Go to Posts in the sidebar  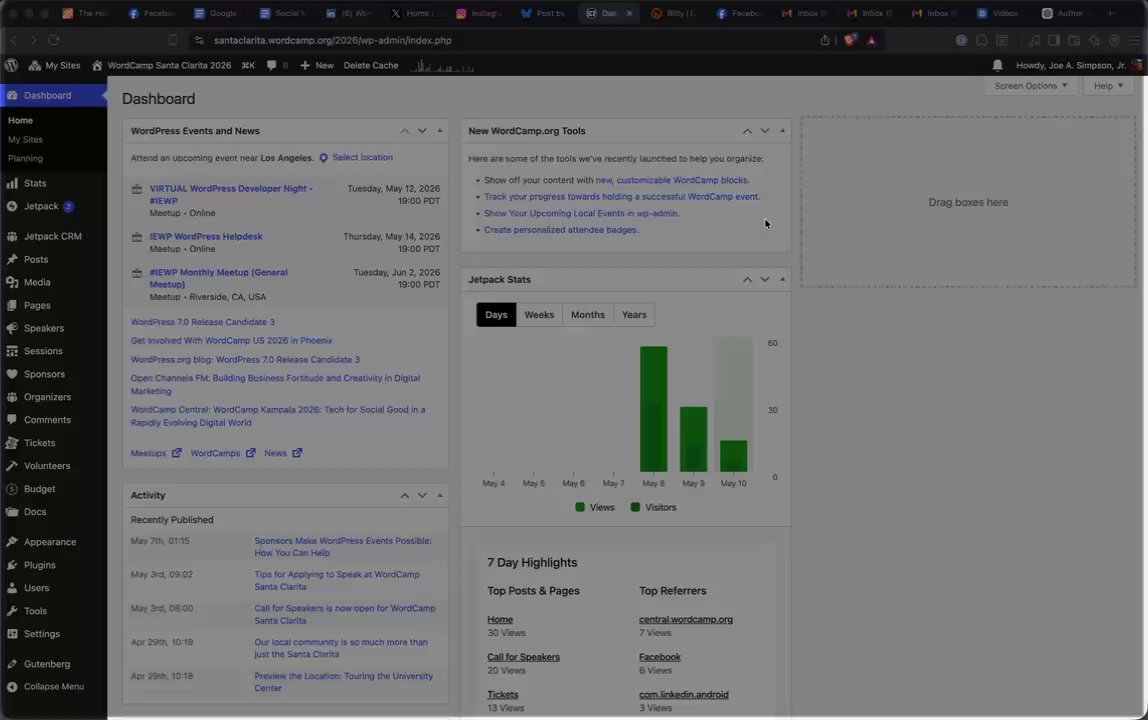[36, 259]
